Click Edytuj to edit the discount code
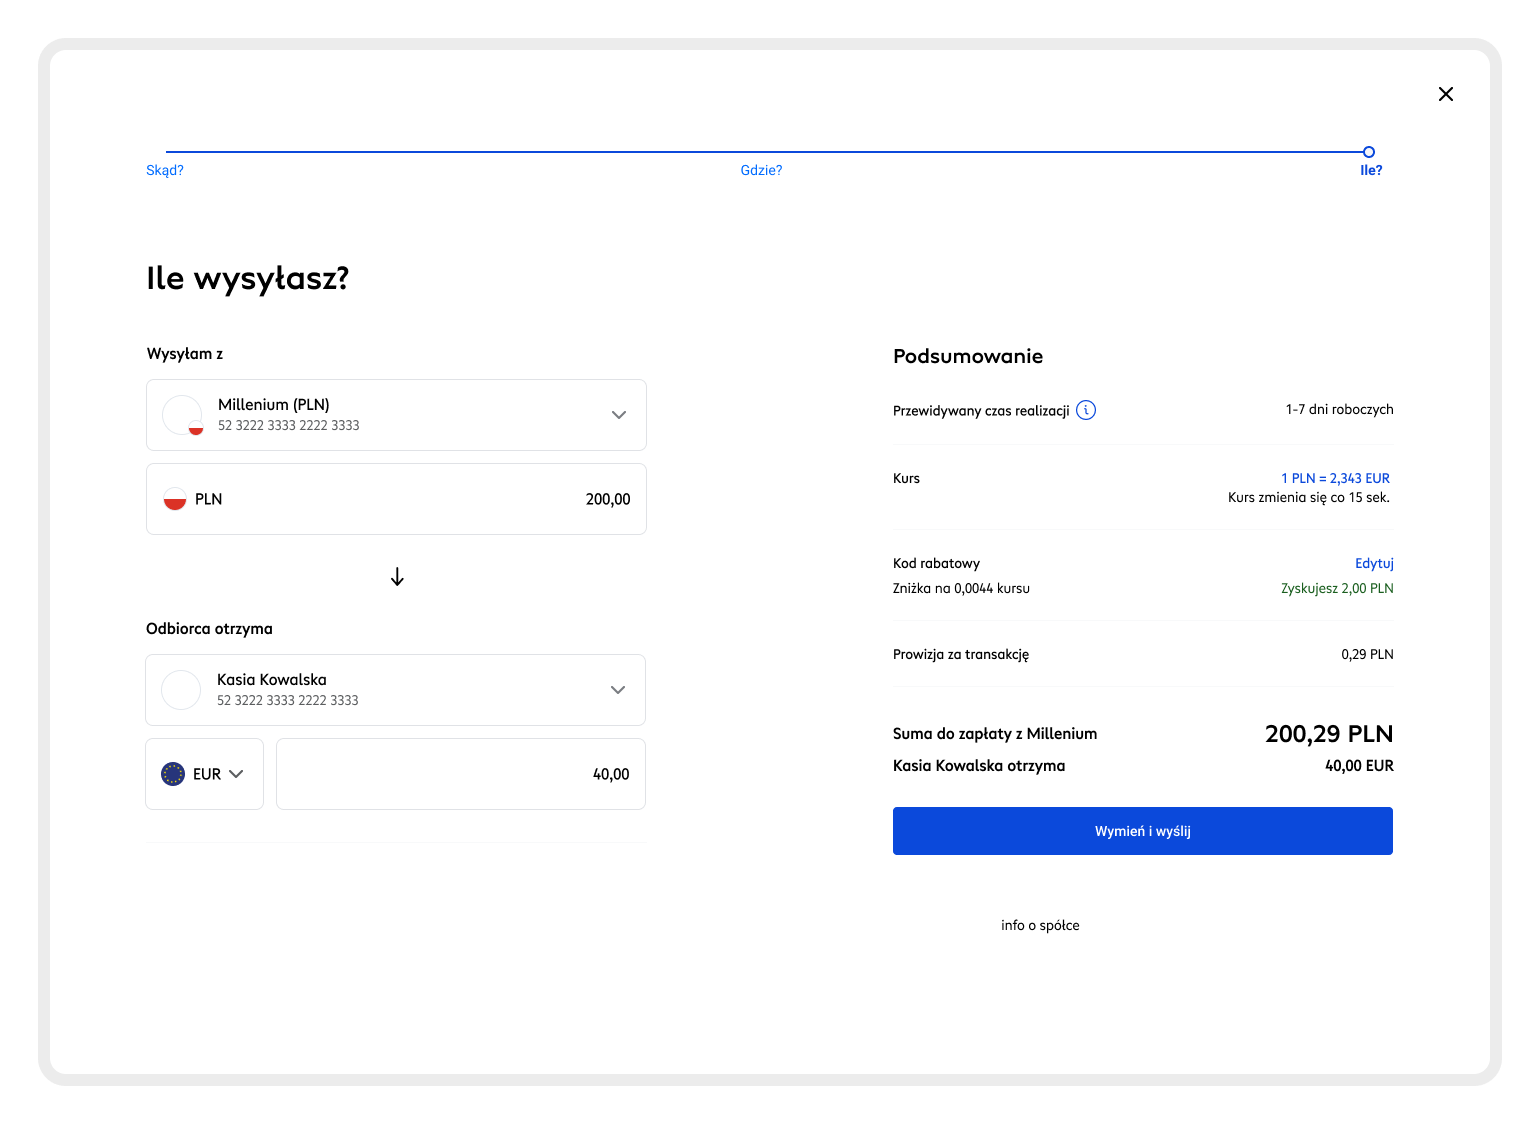The width and height of the screenshot is (1540, 1124). 1373,563
